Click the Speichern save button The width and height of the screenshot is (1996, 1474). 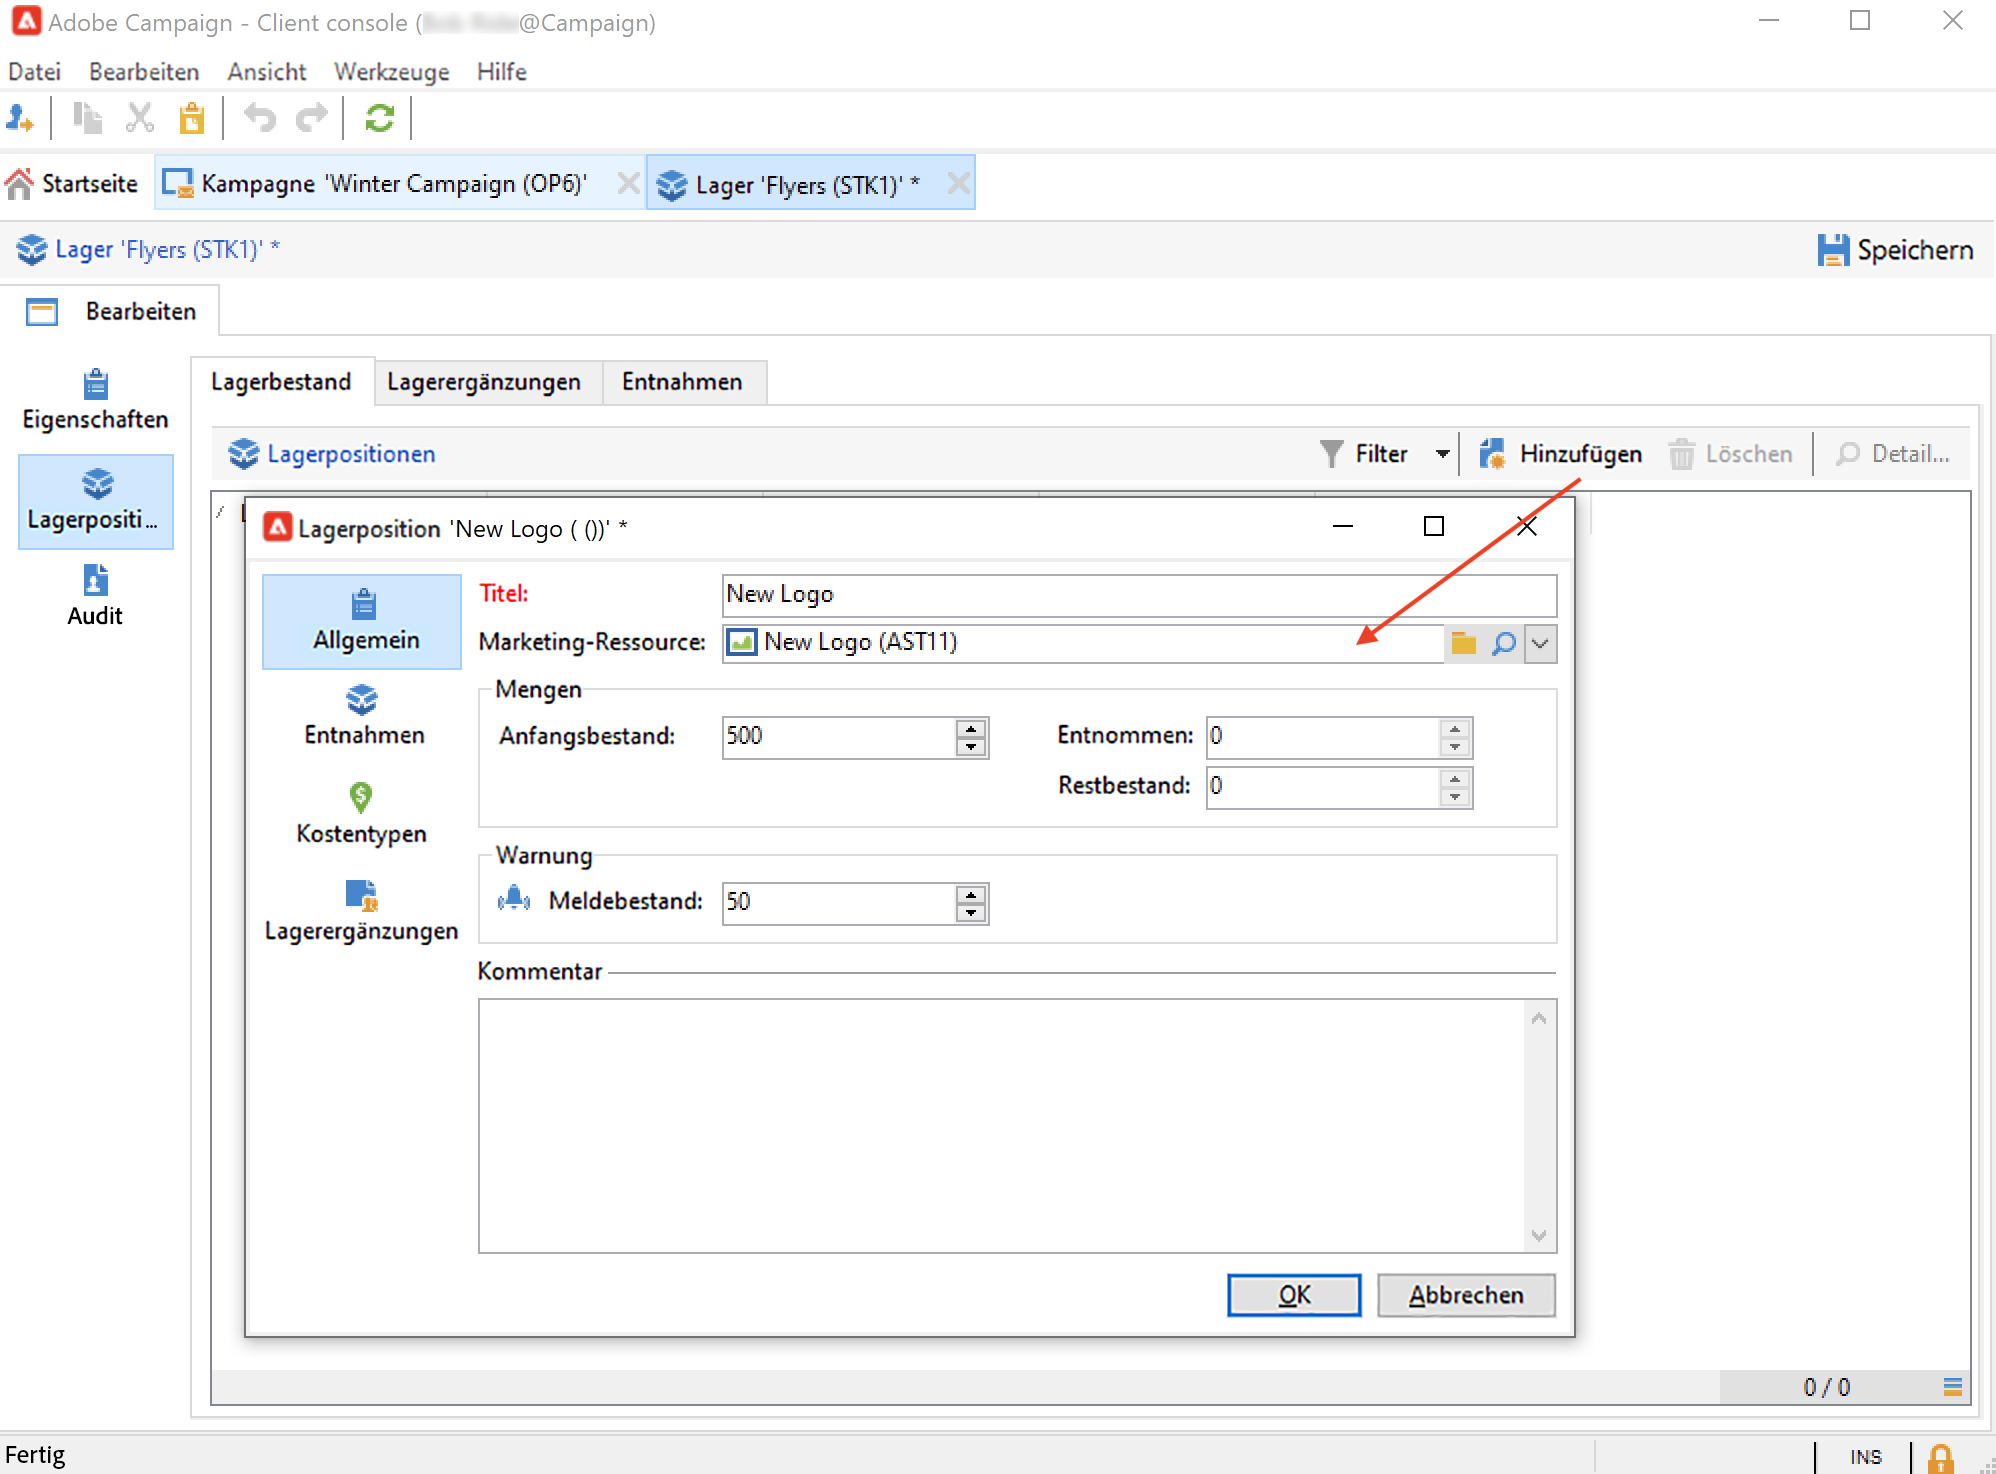(x=1895, y=250)
